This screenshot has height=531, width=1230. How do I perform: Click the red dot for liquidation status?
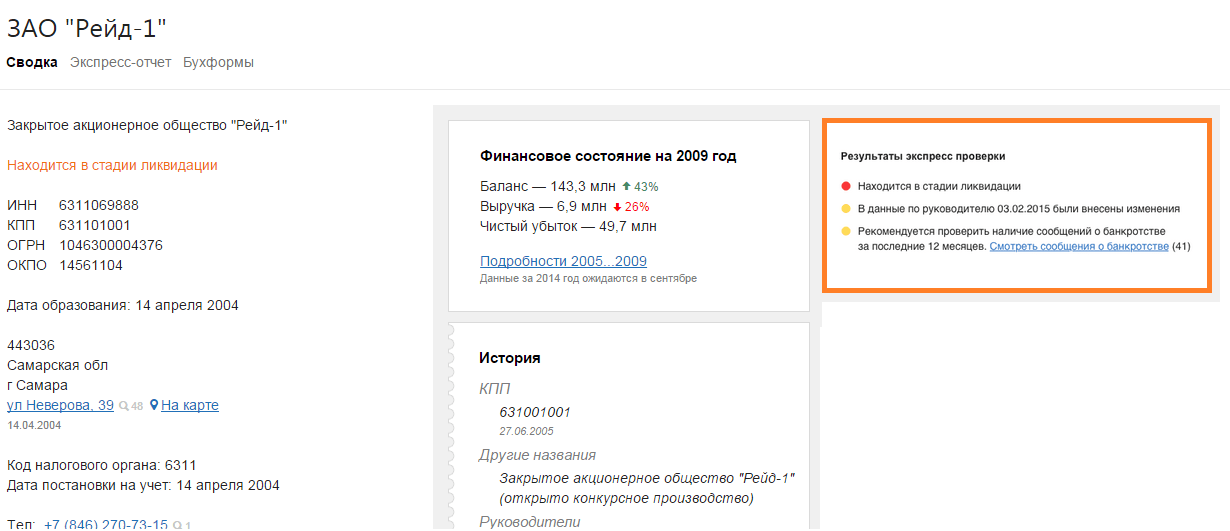[845, 186]
